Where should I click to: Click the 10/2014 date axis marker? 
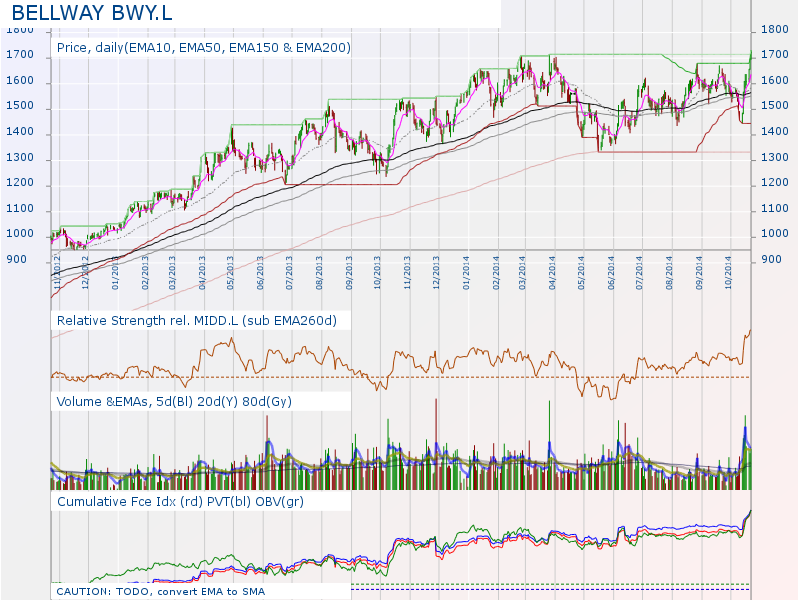point(728,273)
